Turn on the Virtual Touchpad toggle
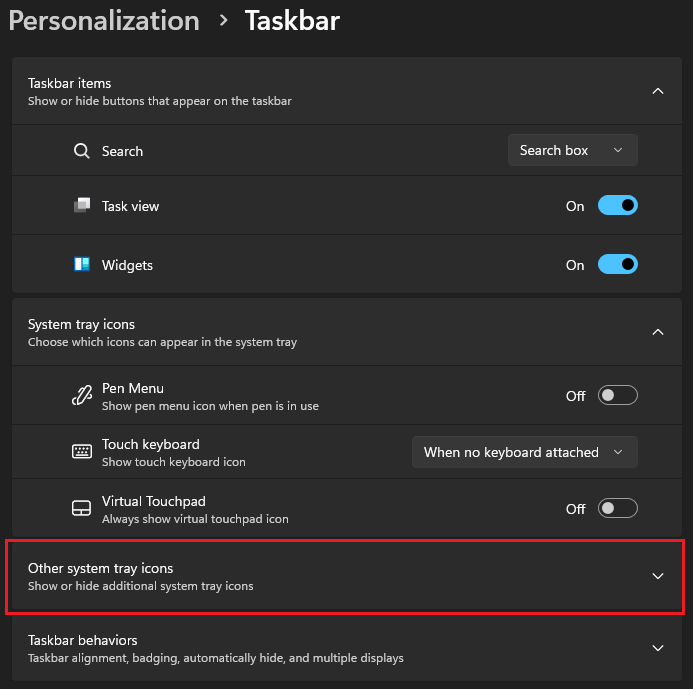Screen dimensions: 693x689 tap(617, 509)
